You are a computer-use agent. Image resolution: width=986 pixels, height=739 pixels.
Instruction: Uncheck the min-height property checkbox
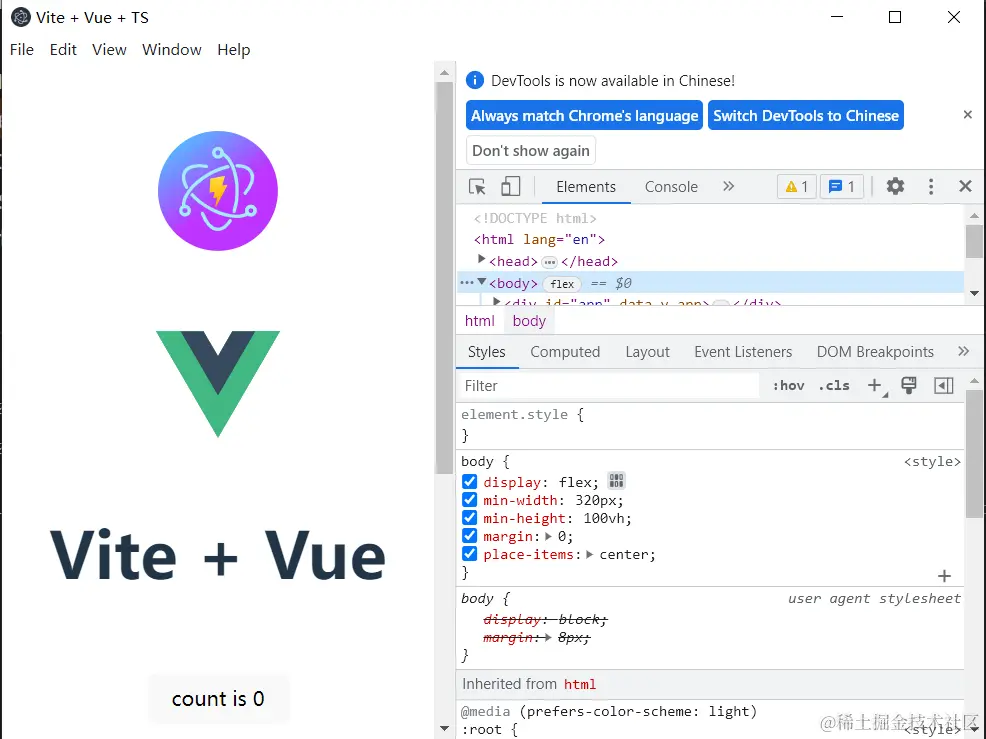[469, 518]
